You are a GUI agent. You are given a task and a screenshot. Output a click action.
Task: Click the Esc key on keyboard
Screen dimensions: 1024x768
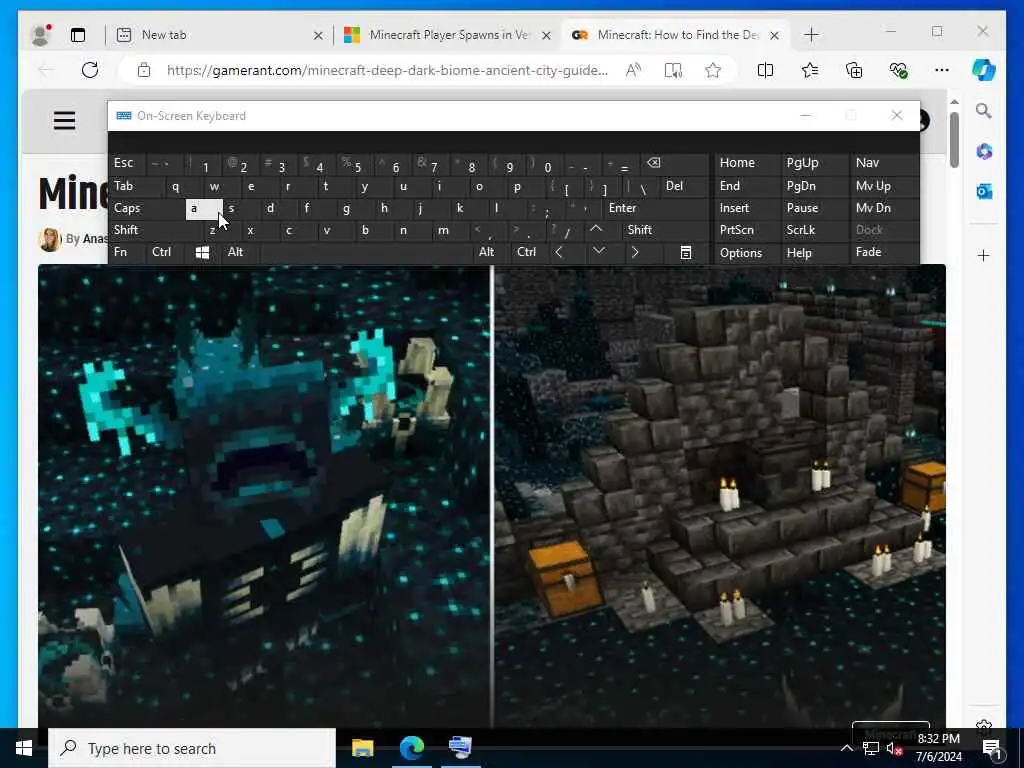pyautogui.click(x=127, y=163)
